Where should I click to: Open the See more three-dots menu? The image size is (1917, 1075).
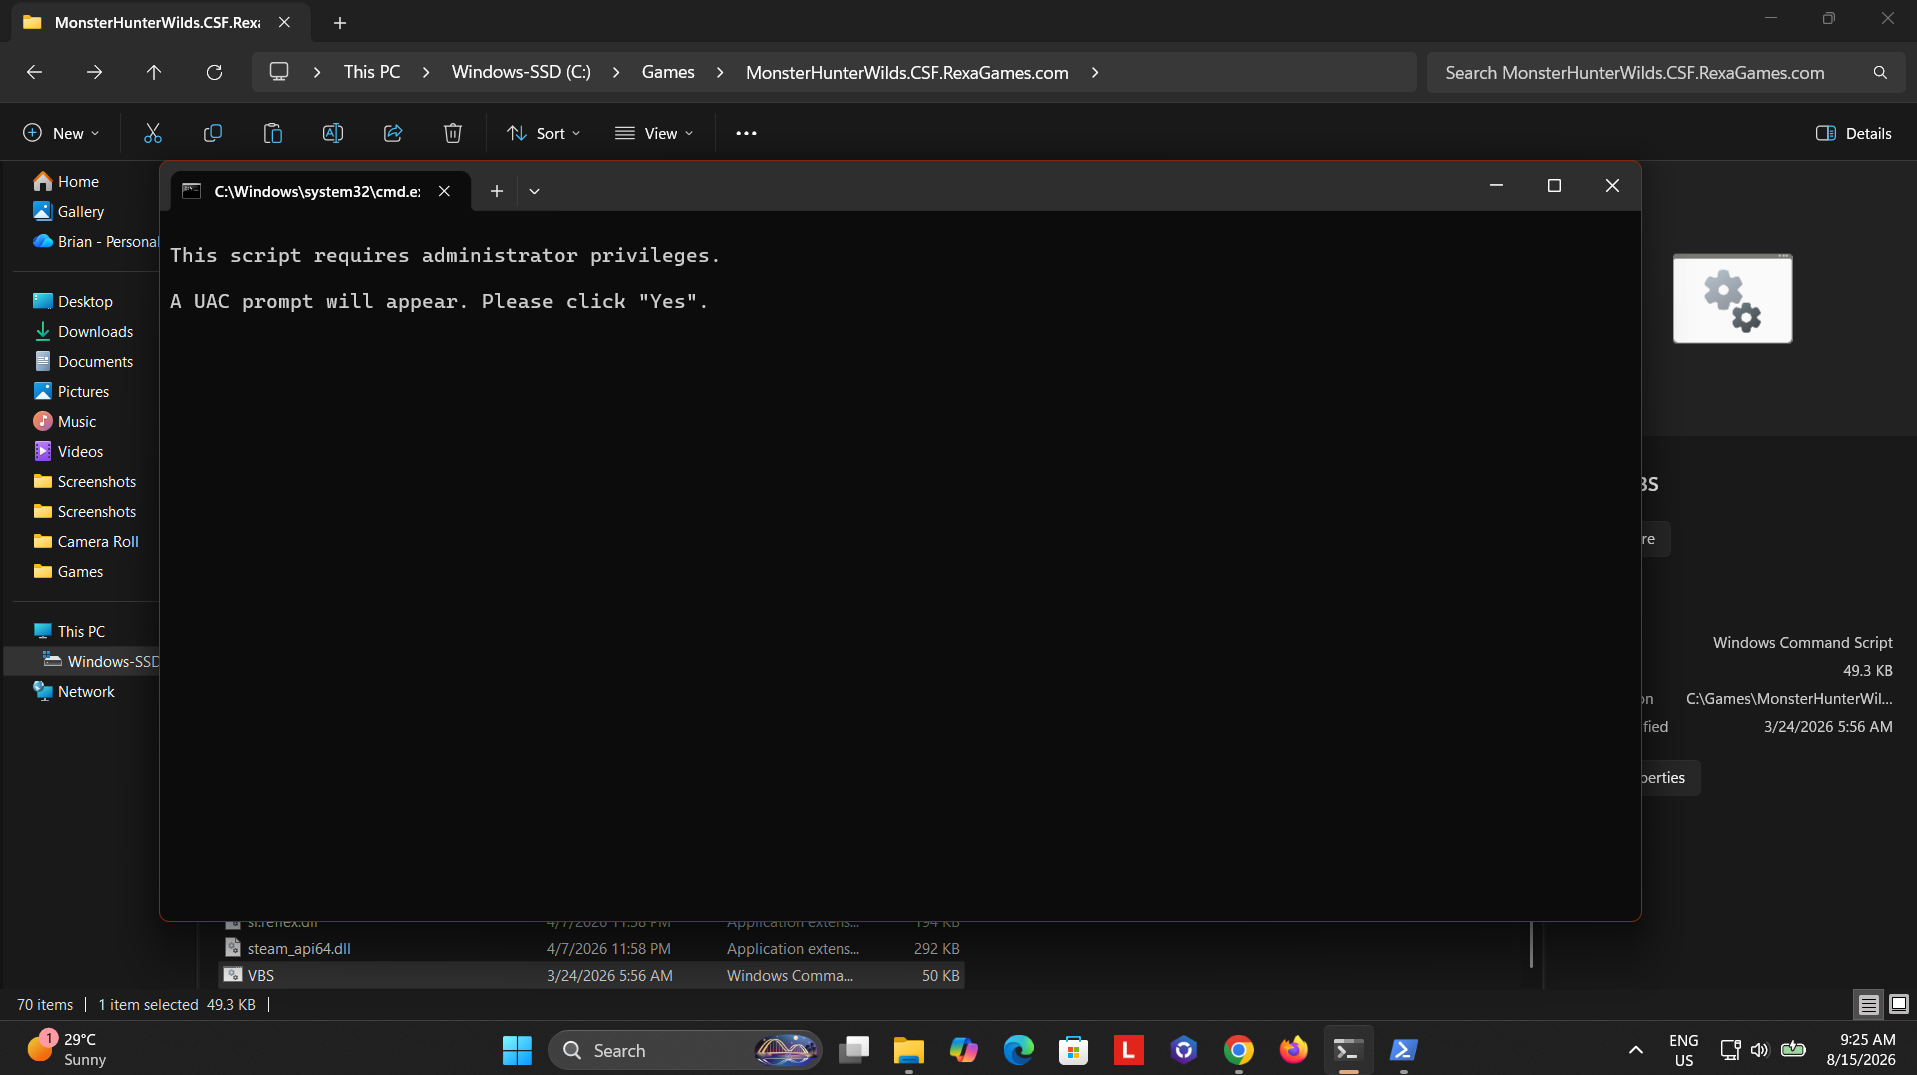746,133
